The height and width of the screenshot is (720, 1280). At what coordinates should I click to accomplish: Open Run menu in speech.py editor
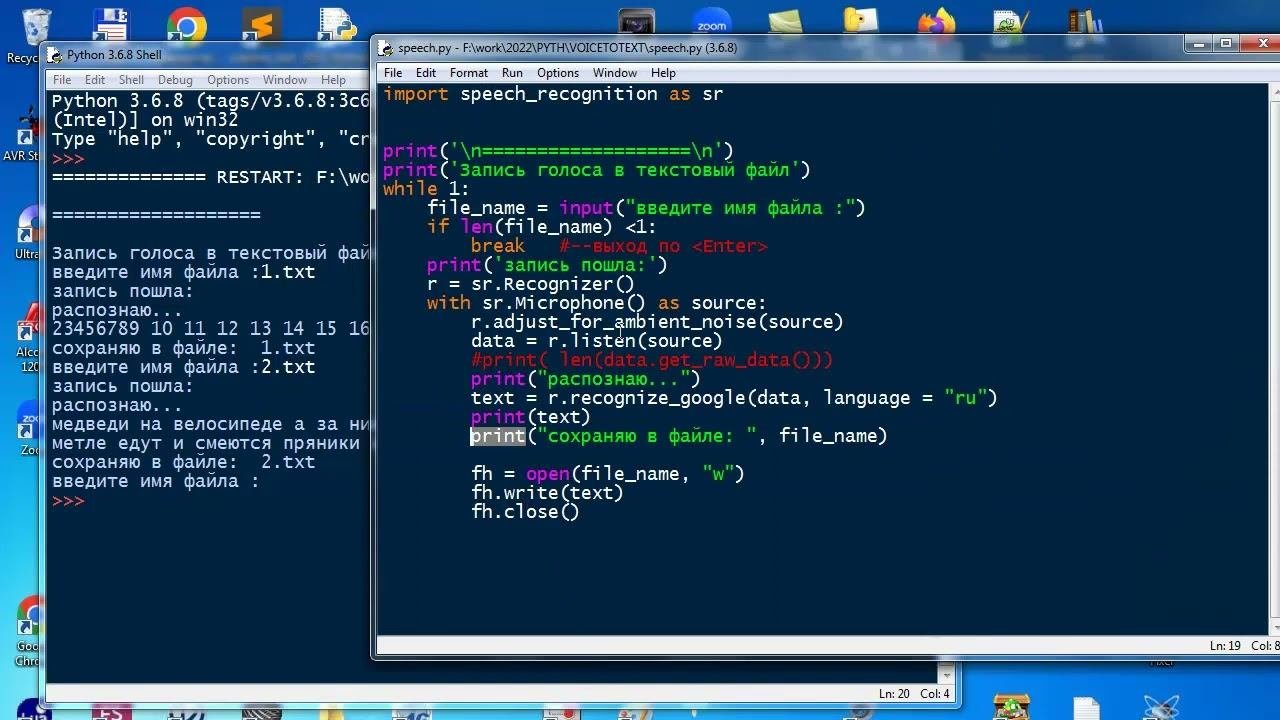tap(512, 73)
